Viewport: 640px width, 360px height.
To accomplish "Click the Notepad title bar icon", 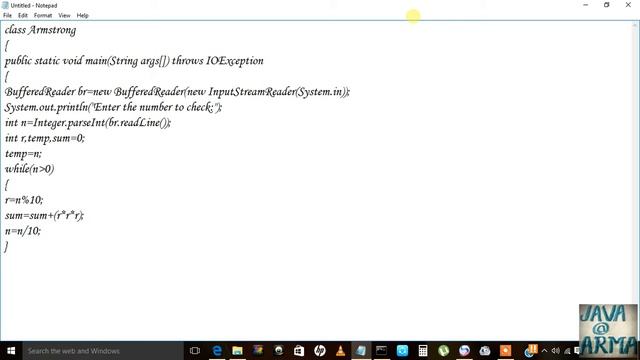I will 5,5.
